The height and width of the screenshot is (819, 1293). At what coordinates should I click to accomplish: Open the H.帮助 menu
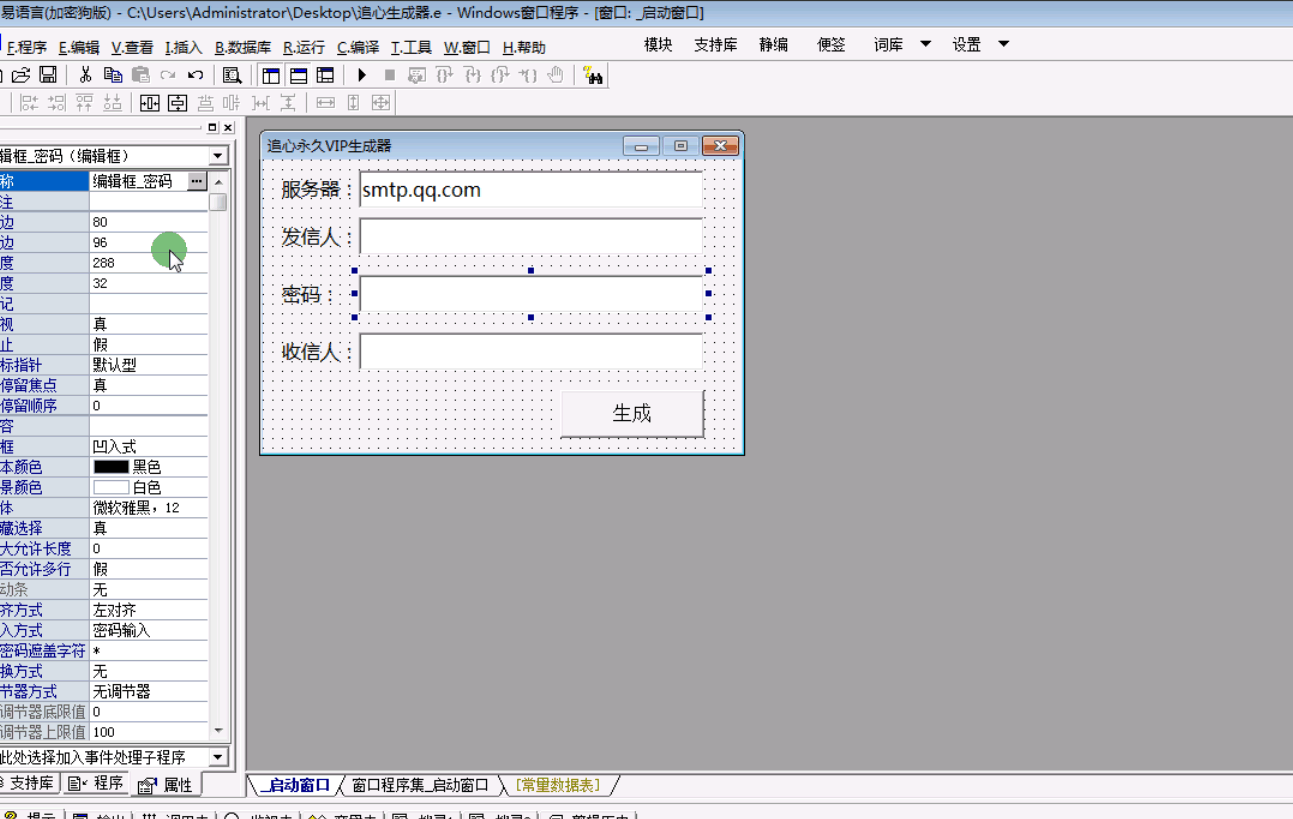click(x=524, y=47)
